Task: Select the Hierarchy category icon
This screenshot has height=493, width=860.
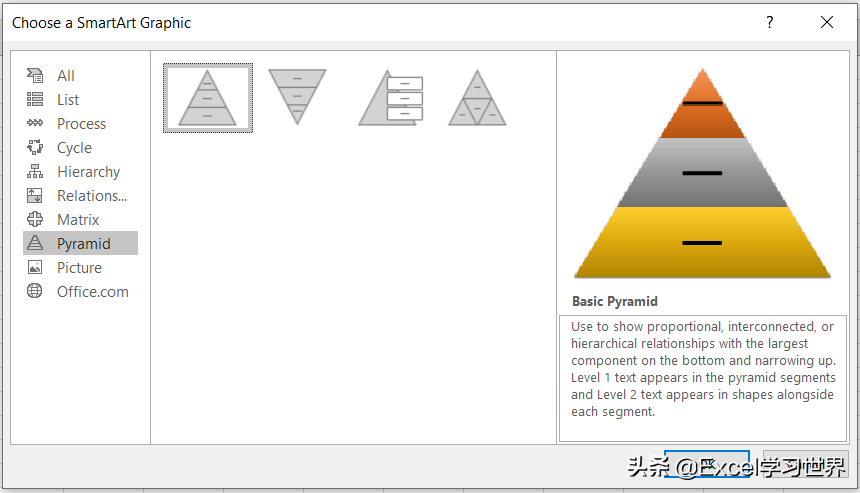Action: coord(35,171)
